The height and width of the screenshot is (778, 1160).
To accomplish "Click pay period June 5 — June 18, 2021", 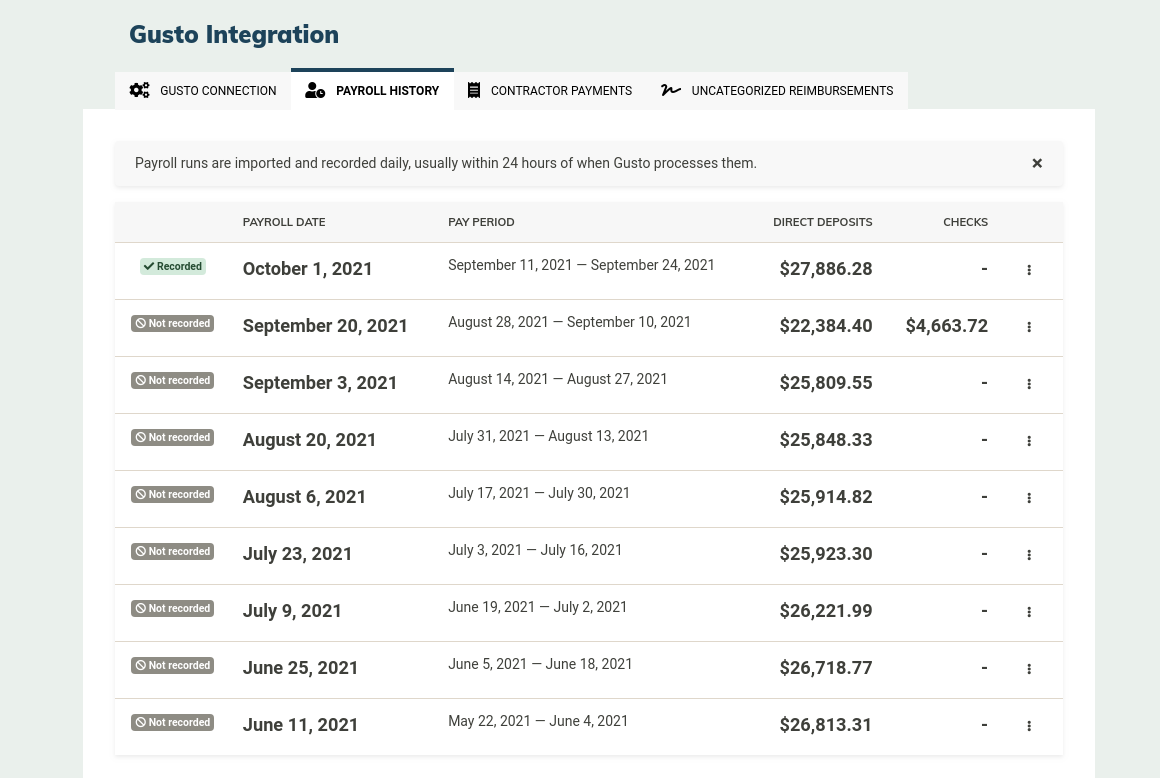I will point(540,663).
